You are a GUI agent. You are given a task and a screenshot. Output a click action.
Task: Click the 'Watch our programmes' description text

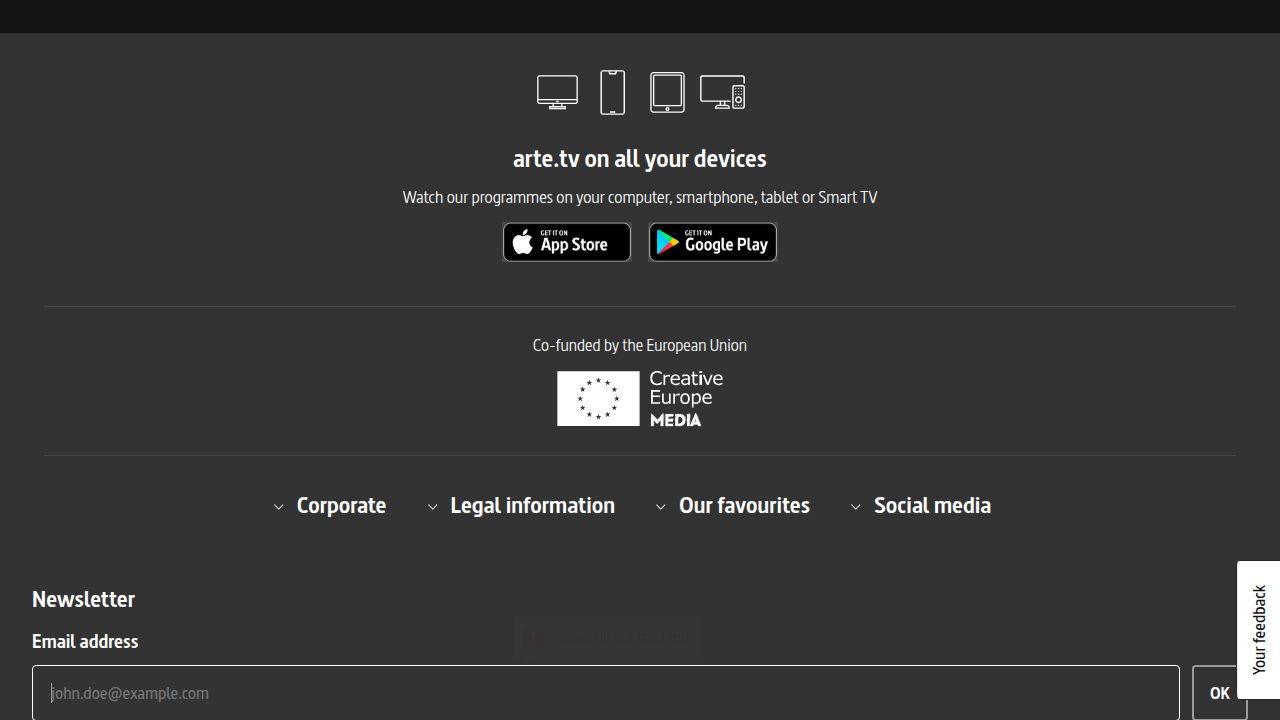[640, 197]
